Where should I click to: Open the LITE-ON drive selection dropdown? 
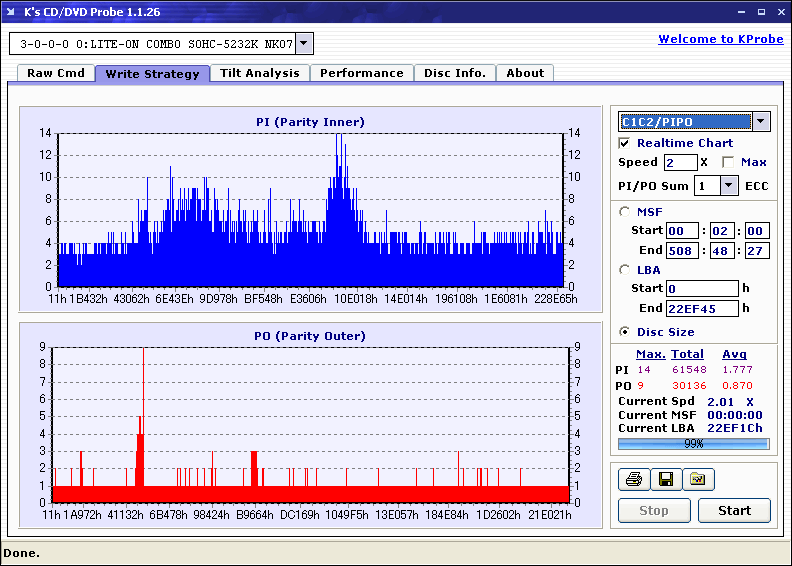(x=305, y=43)
